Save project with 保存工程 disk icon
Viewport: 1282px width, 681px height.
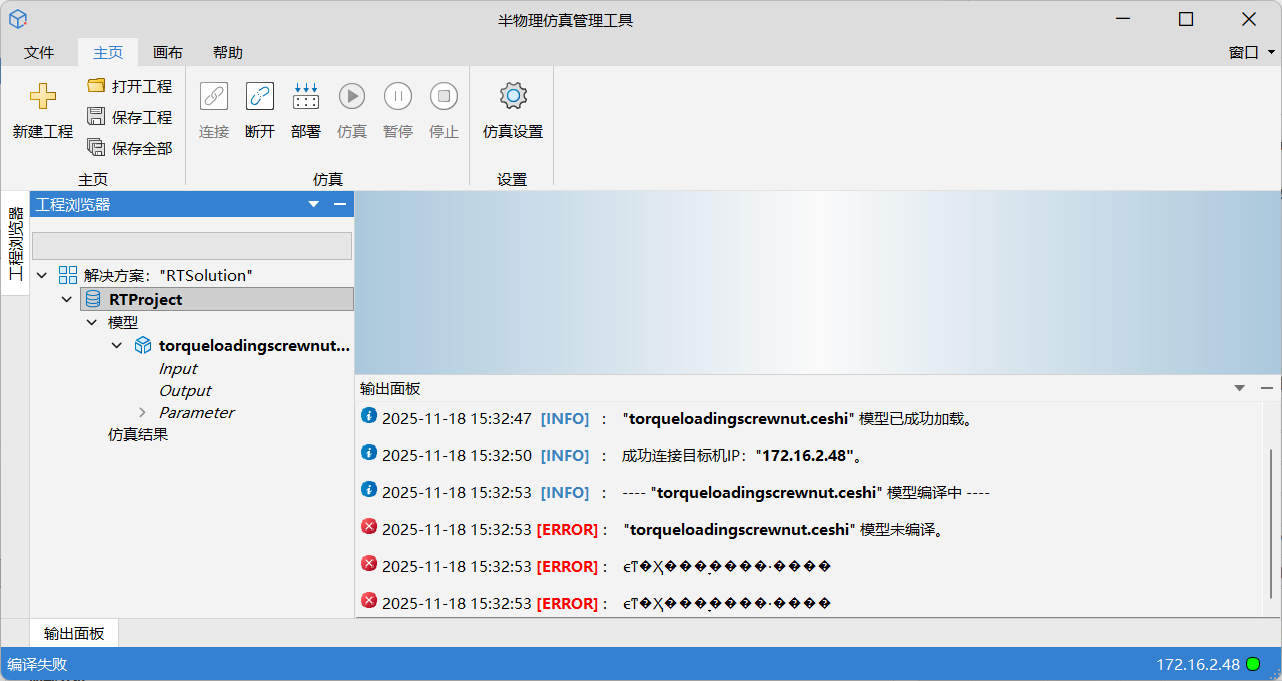96,116
